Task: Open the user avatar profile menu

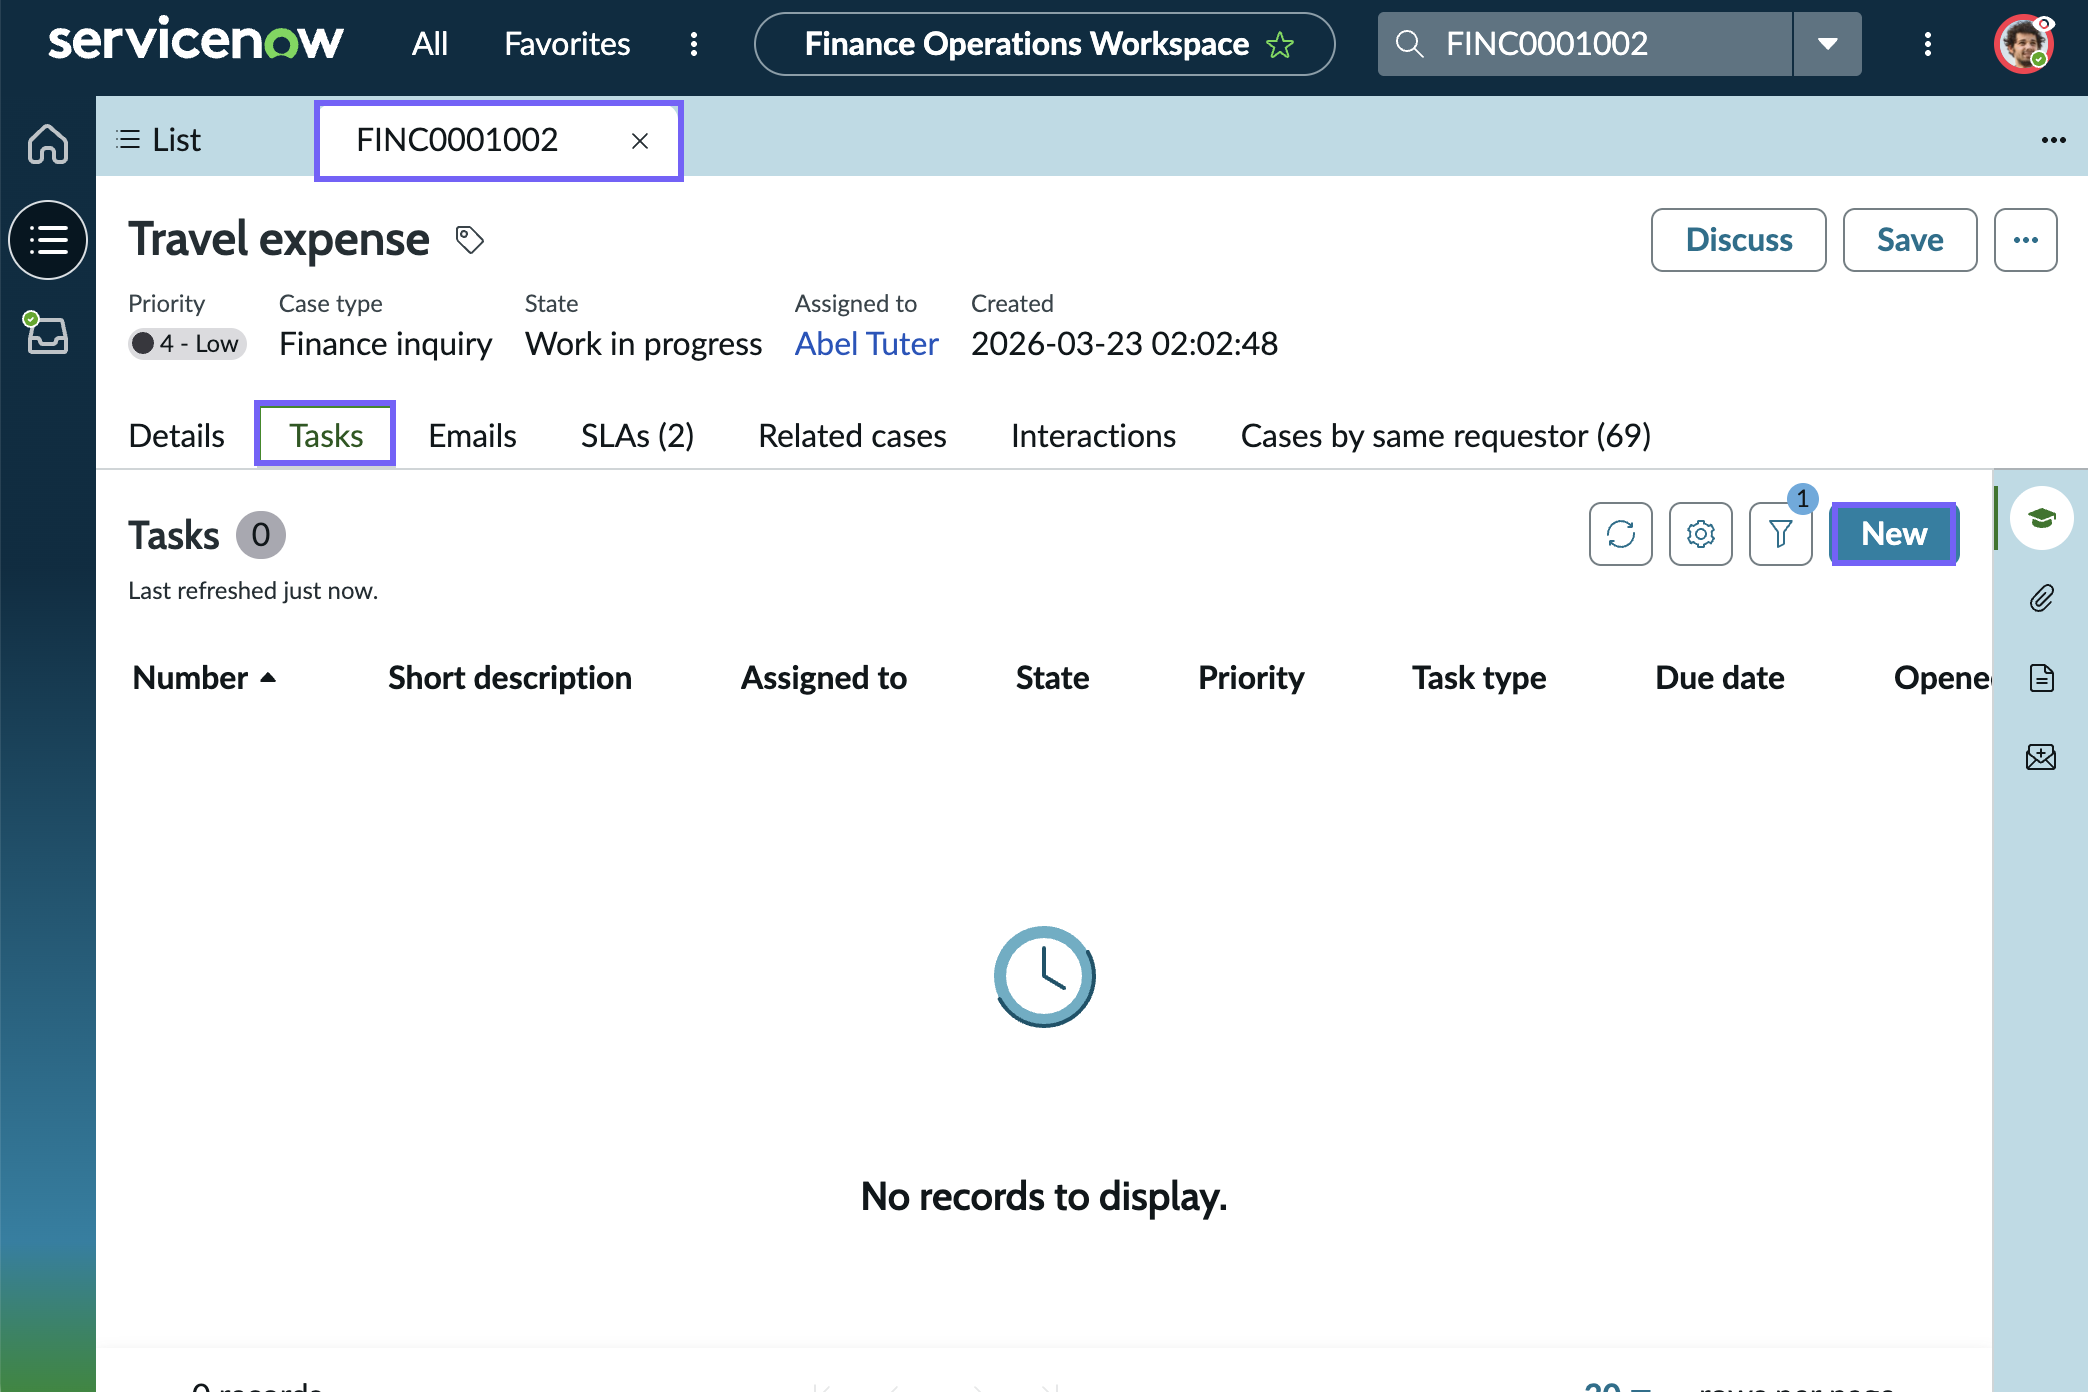Action: click(2024, 44)
